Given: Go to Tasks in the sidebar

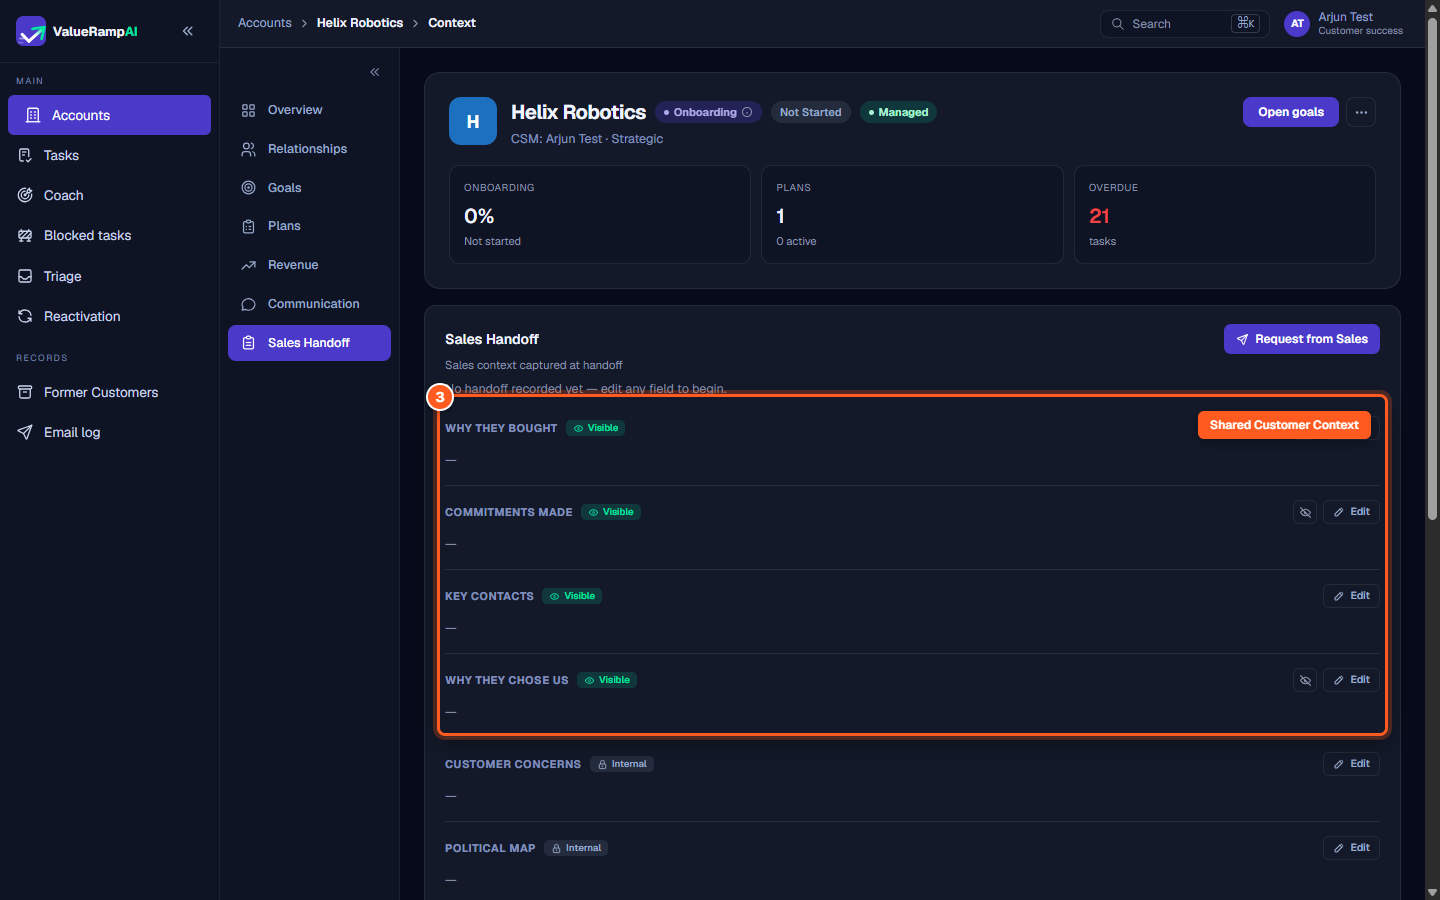Looking at the screenshot, I should click(x=109, y=155).
